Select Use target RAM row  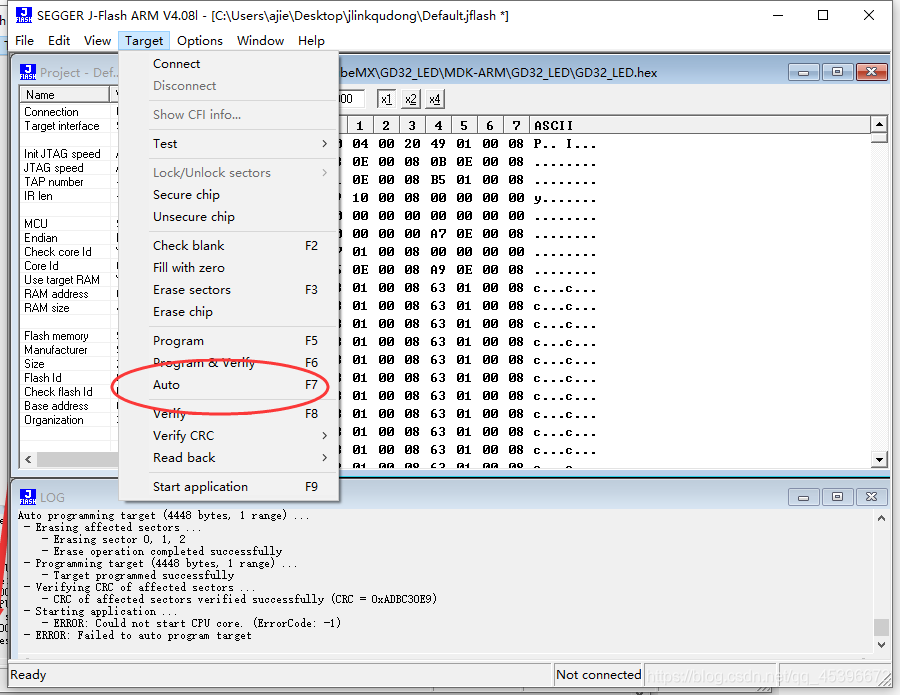tap(69, 280)
